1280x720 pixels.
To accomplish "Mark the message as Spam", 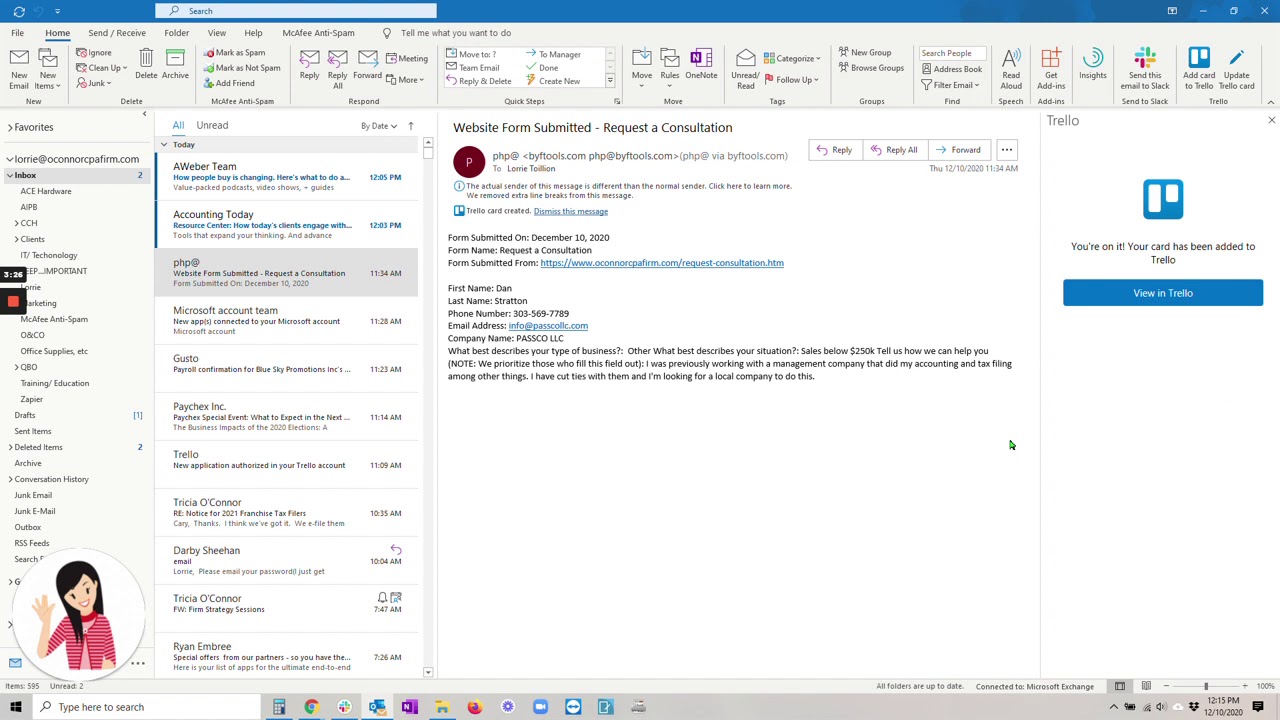I will coord(235,53).
